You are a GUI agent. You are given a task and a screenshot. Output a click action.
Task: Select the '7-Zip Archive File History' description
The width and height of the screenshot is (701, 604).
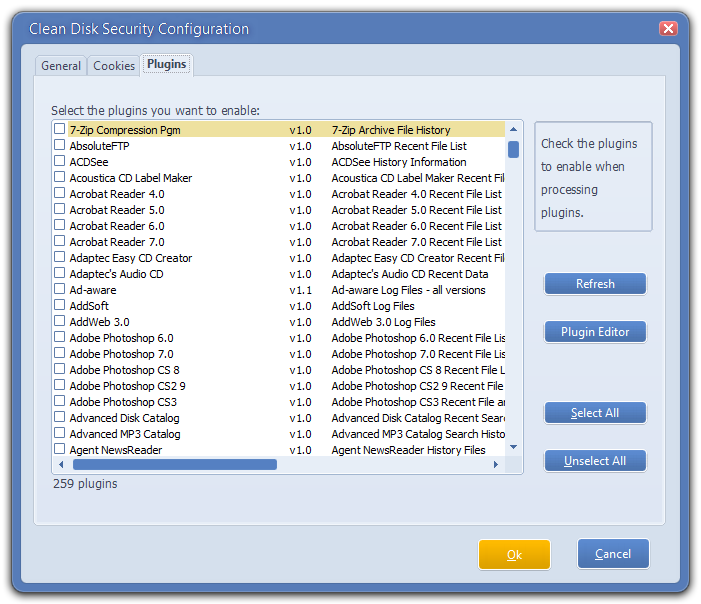click(x=391, y=130)
